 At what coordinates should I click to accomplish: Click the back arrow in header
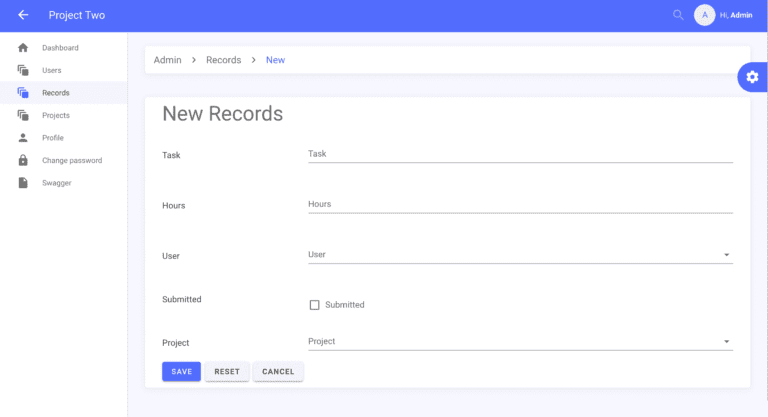(x=23, y=15)
